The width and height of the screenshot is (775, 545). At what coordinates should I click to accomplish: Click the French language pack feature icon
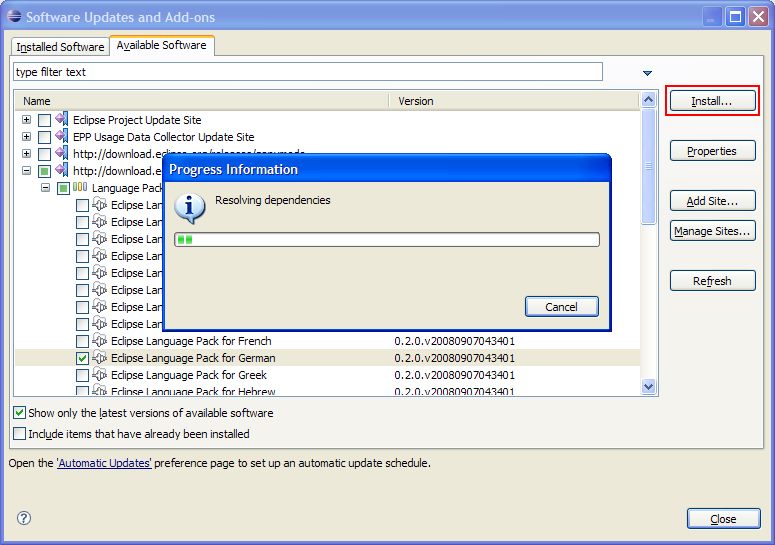tap(100, 340)
